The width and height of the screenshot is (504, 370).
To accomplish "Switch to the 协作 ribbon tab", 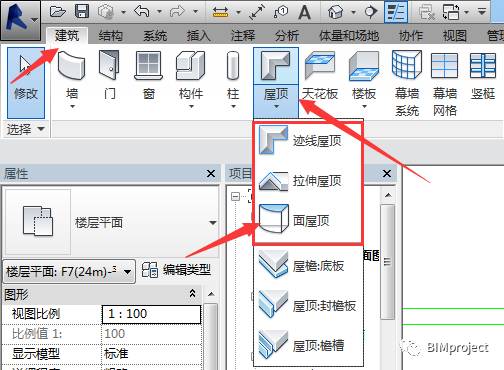I will [x=411, y=35].
